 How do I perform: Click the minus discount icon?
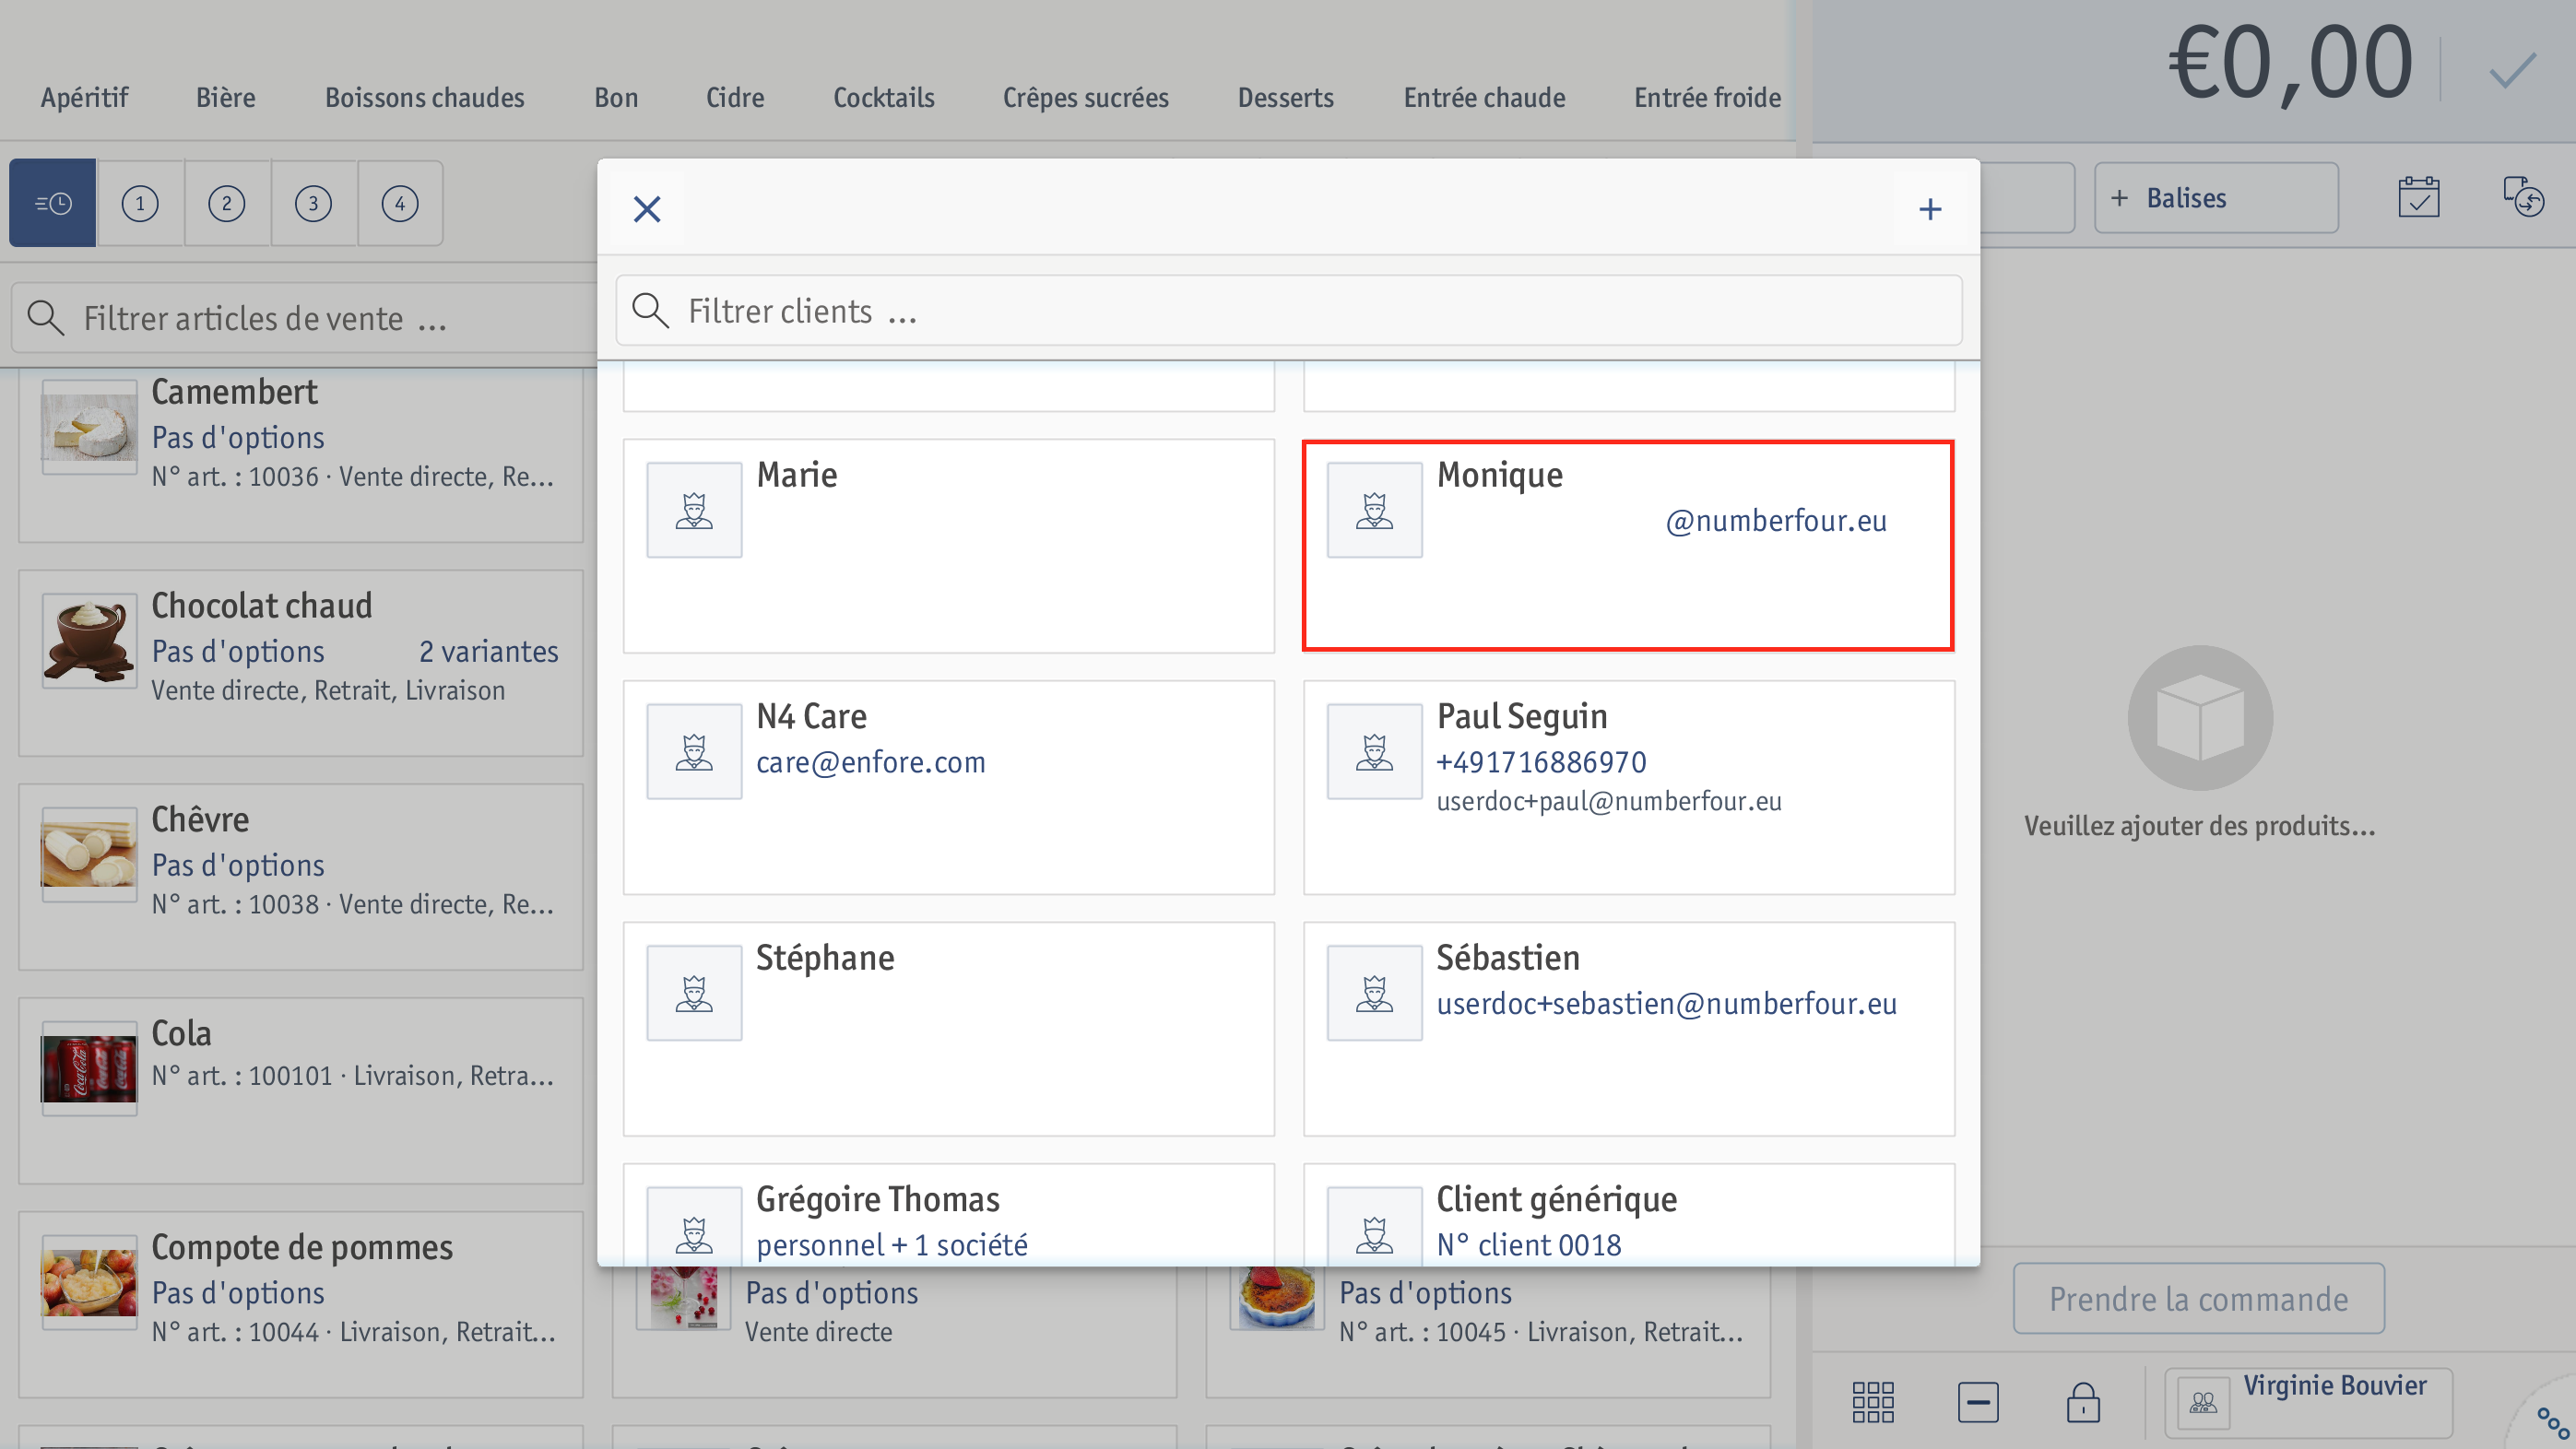tap(1978, 1402)
